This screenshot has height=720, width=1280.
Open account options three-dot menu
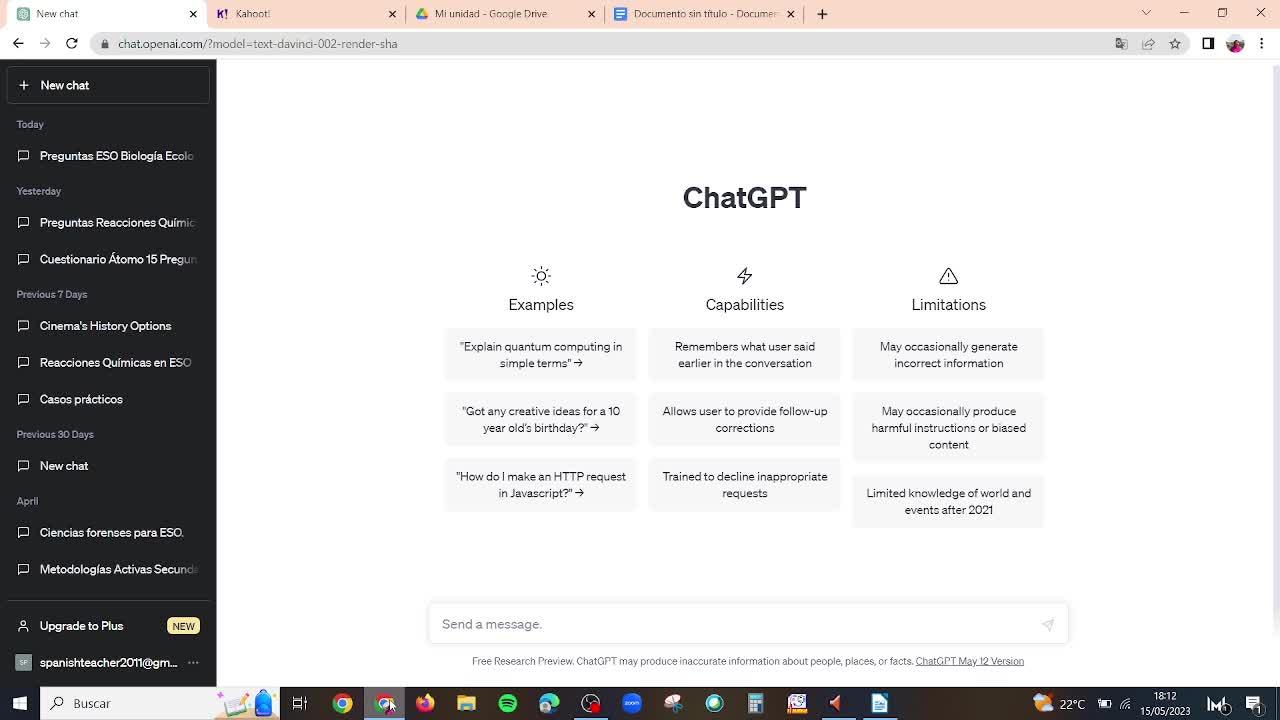point(193,662)
